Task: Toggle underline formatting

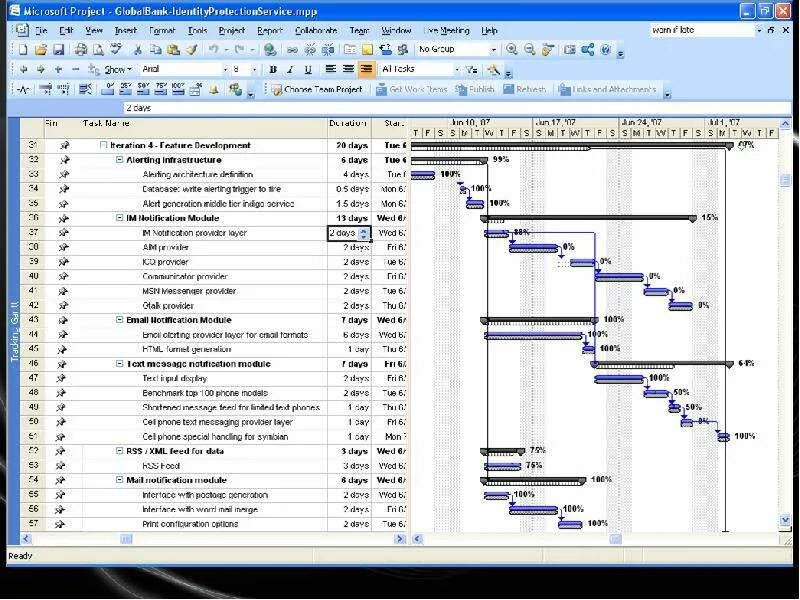Action: [x=308, y=69]
